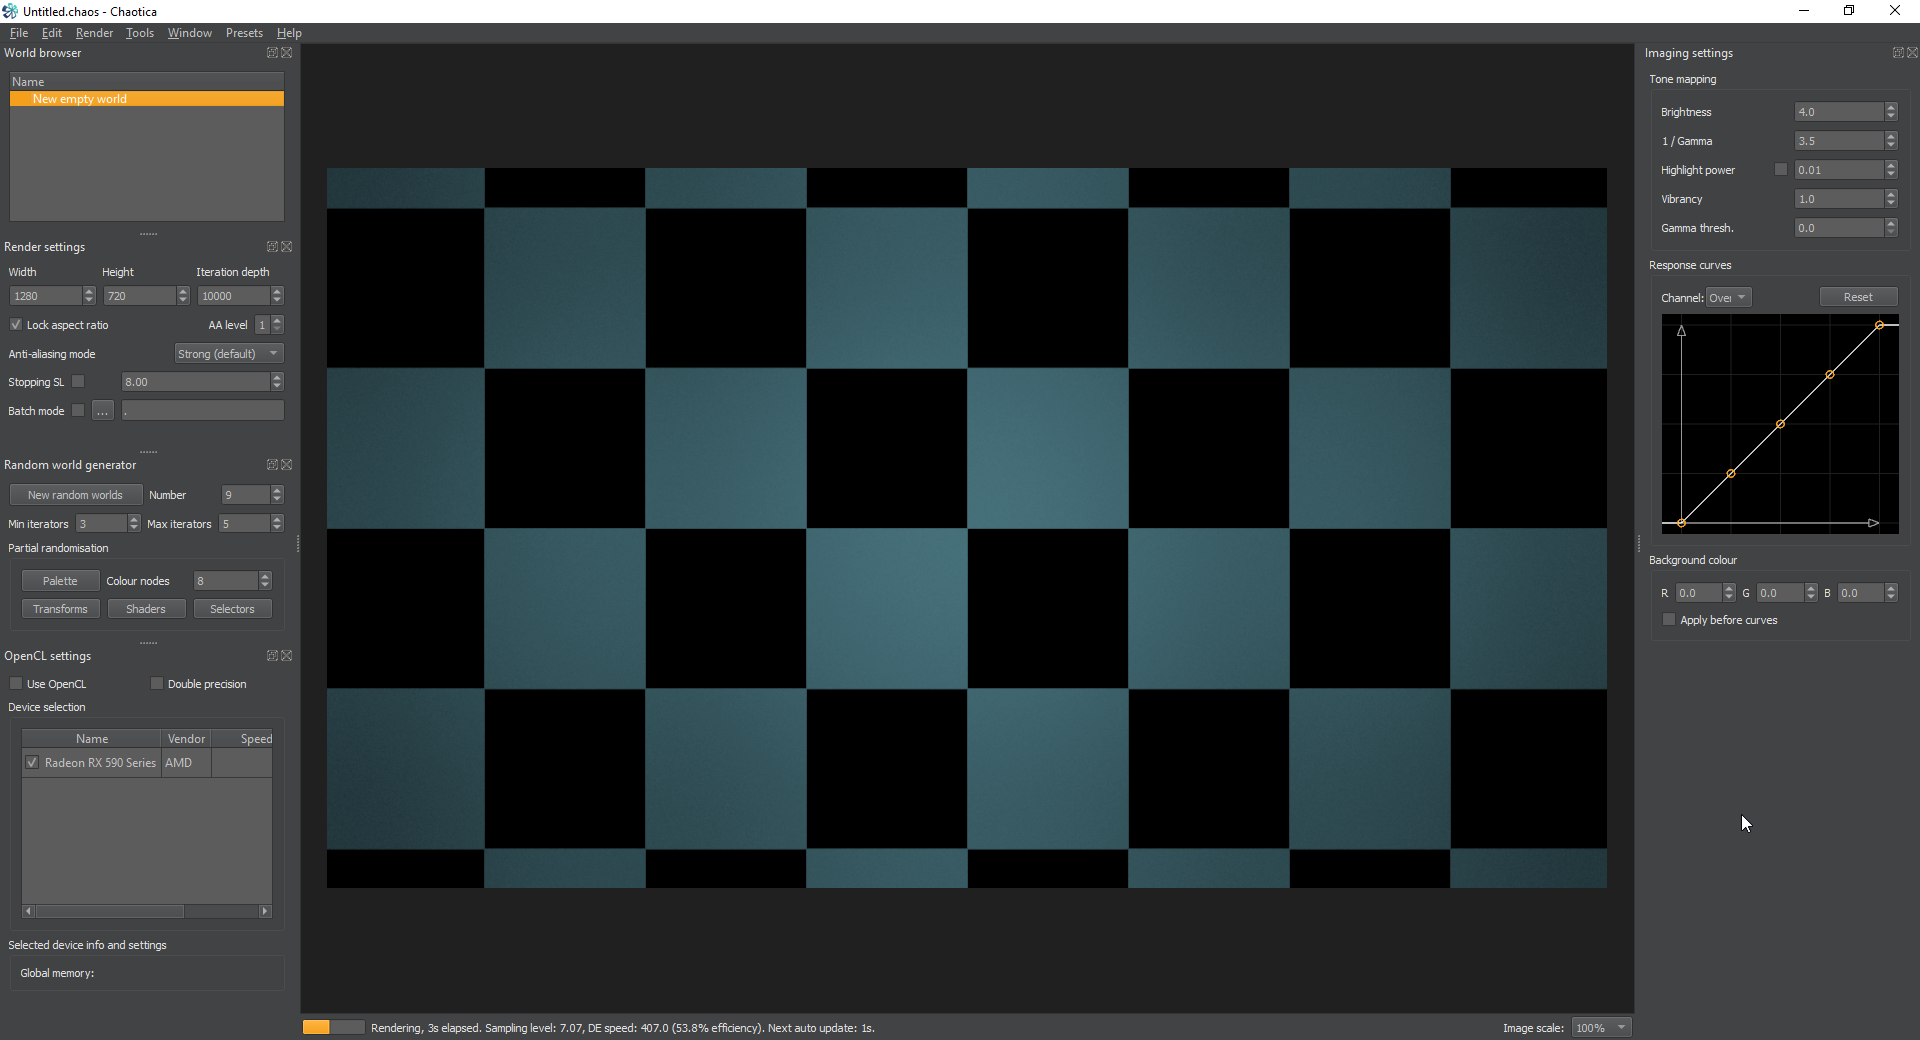The image size is (1920, 1040).
Task: Uncheck the Radeon RX 590 Series device
Action: pos(32,763)
